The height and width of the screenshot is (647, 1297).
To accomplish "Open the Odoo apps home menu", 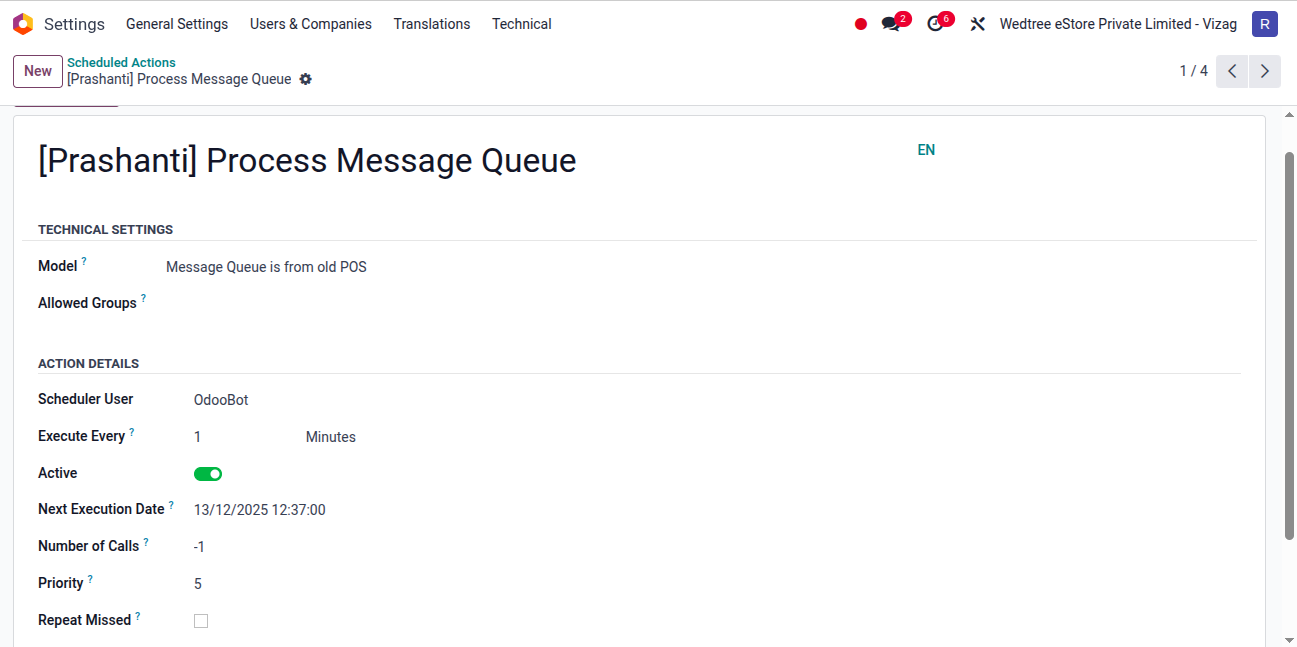I will point(22,23).
